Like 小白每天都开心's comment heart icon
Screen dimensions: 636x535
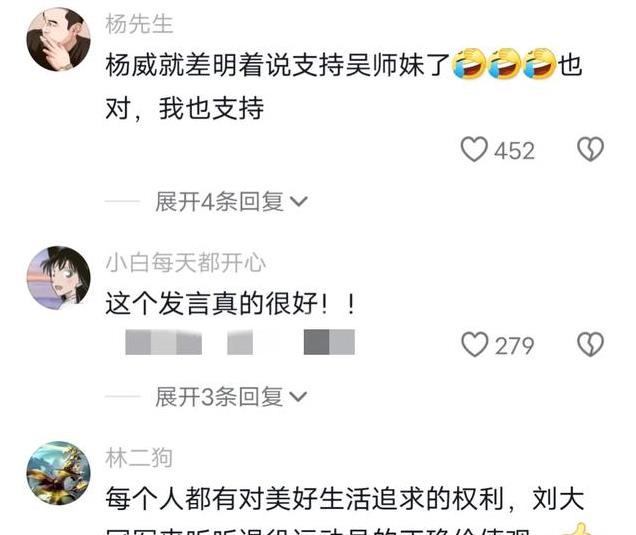pyautogui.click(x=475, y=344)
